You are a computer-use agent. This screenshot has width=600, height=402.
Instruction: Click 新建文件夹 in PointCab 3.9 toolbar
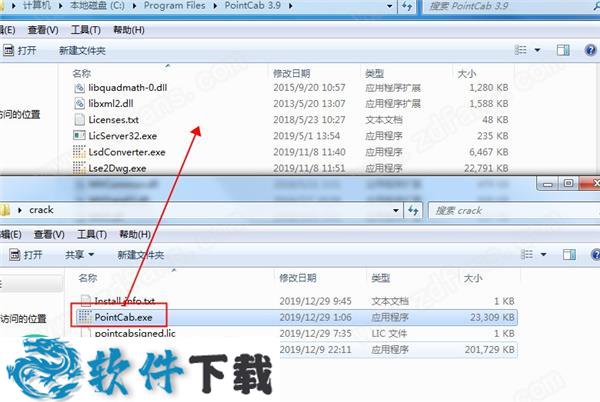pos(82,50)
